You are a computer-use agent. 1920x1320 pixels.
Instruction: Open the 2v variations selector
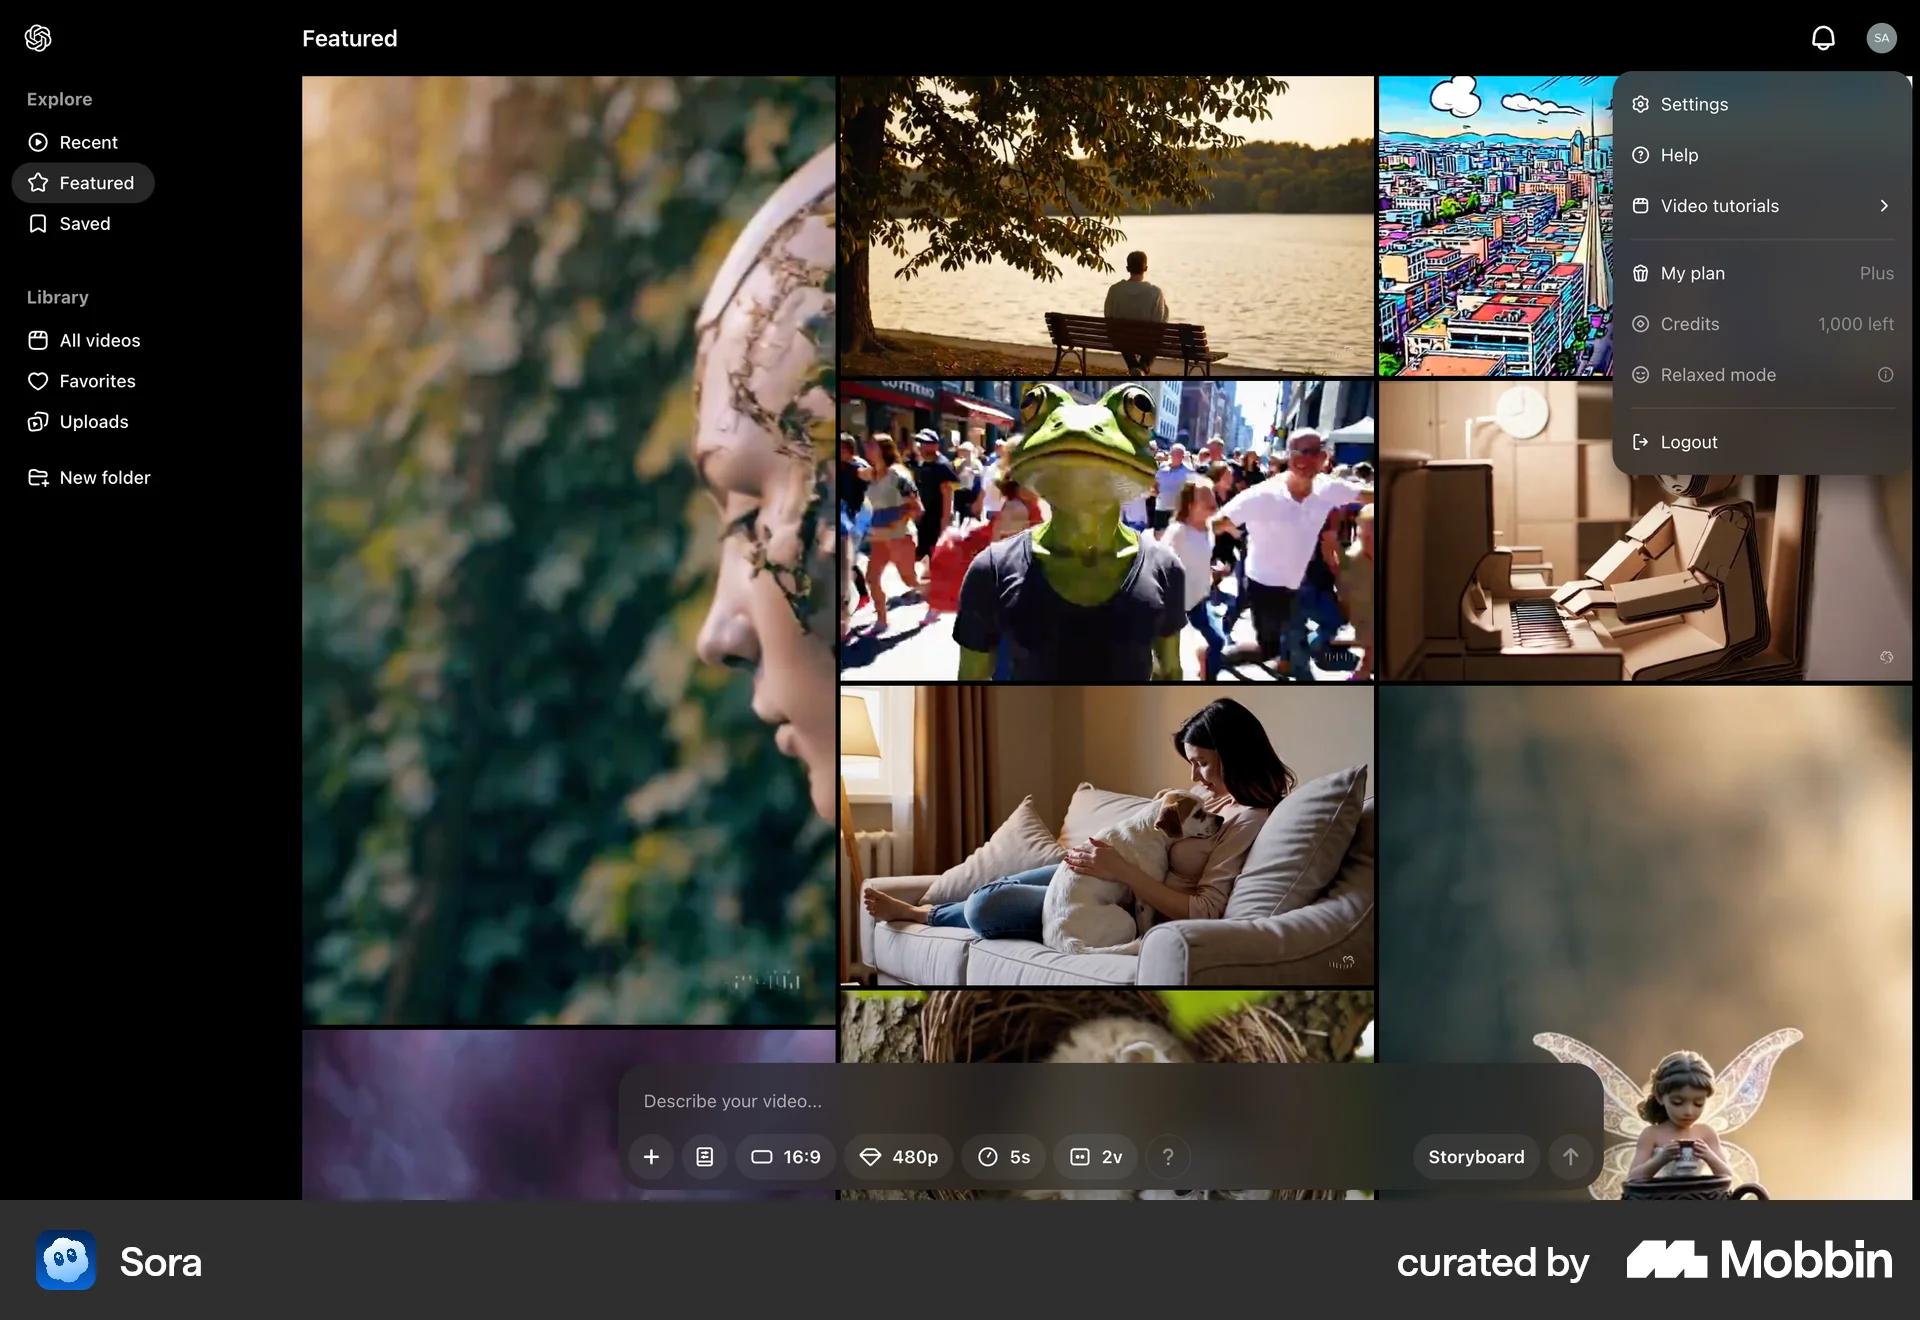pyautogui.click(x=1096, y=1157)
